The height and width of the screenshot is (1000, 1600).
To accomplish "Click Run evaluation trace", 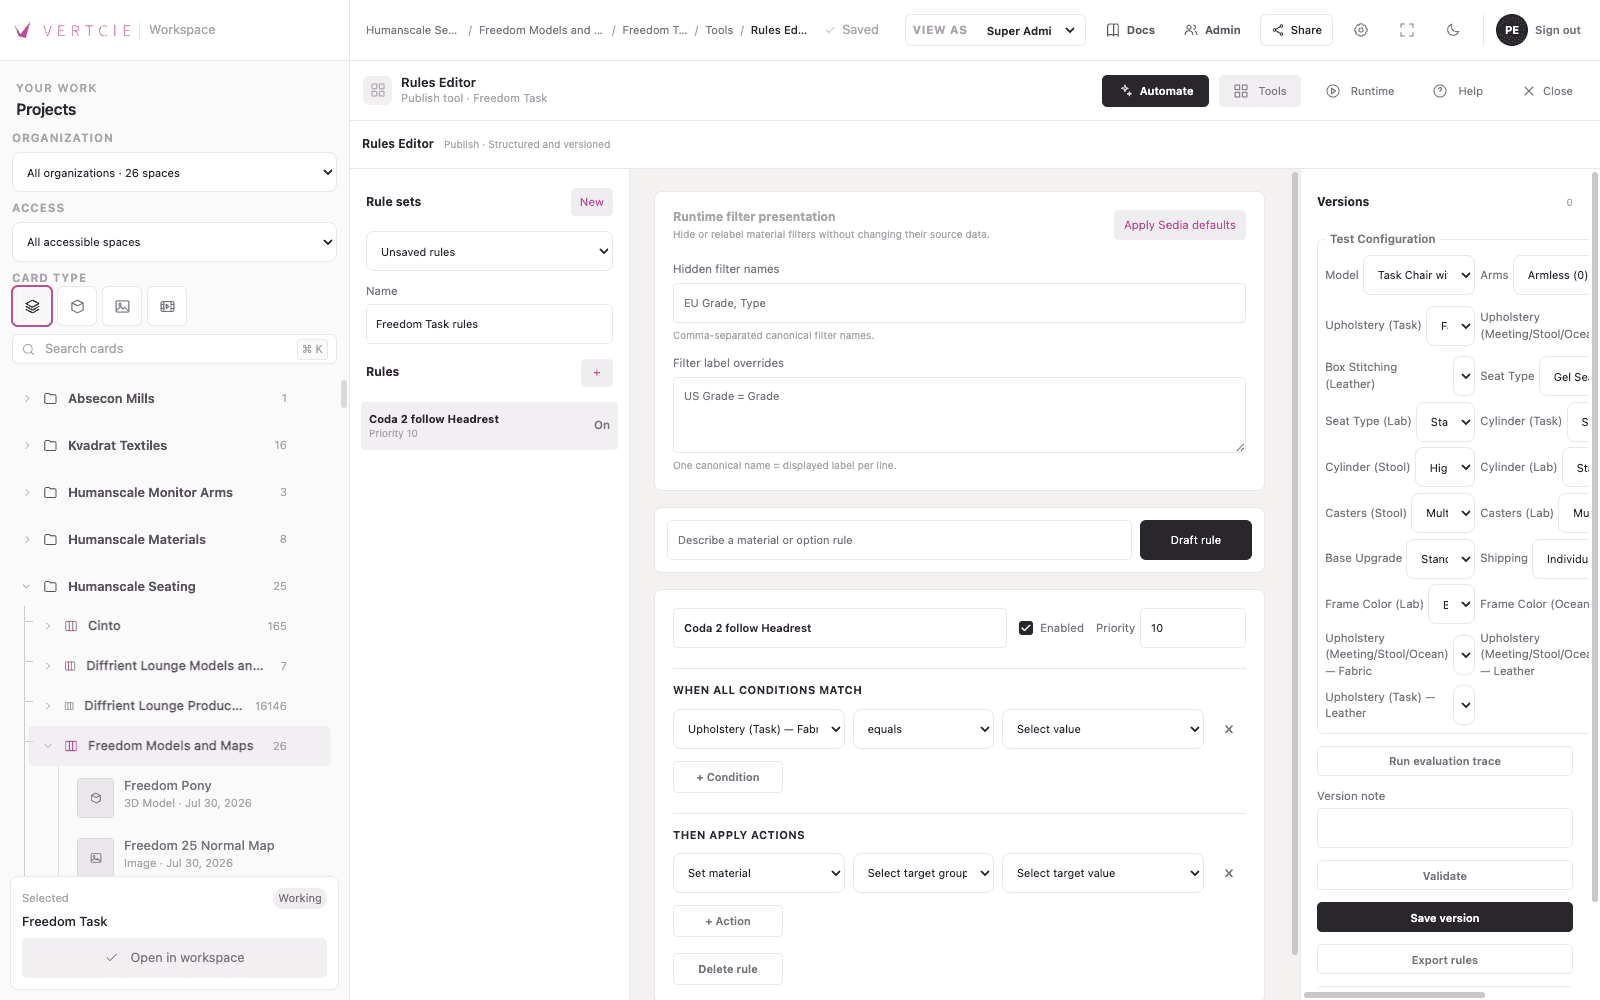I will click(1445, 761).
